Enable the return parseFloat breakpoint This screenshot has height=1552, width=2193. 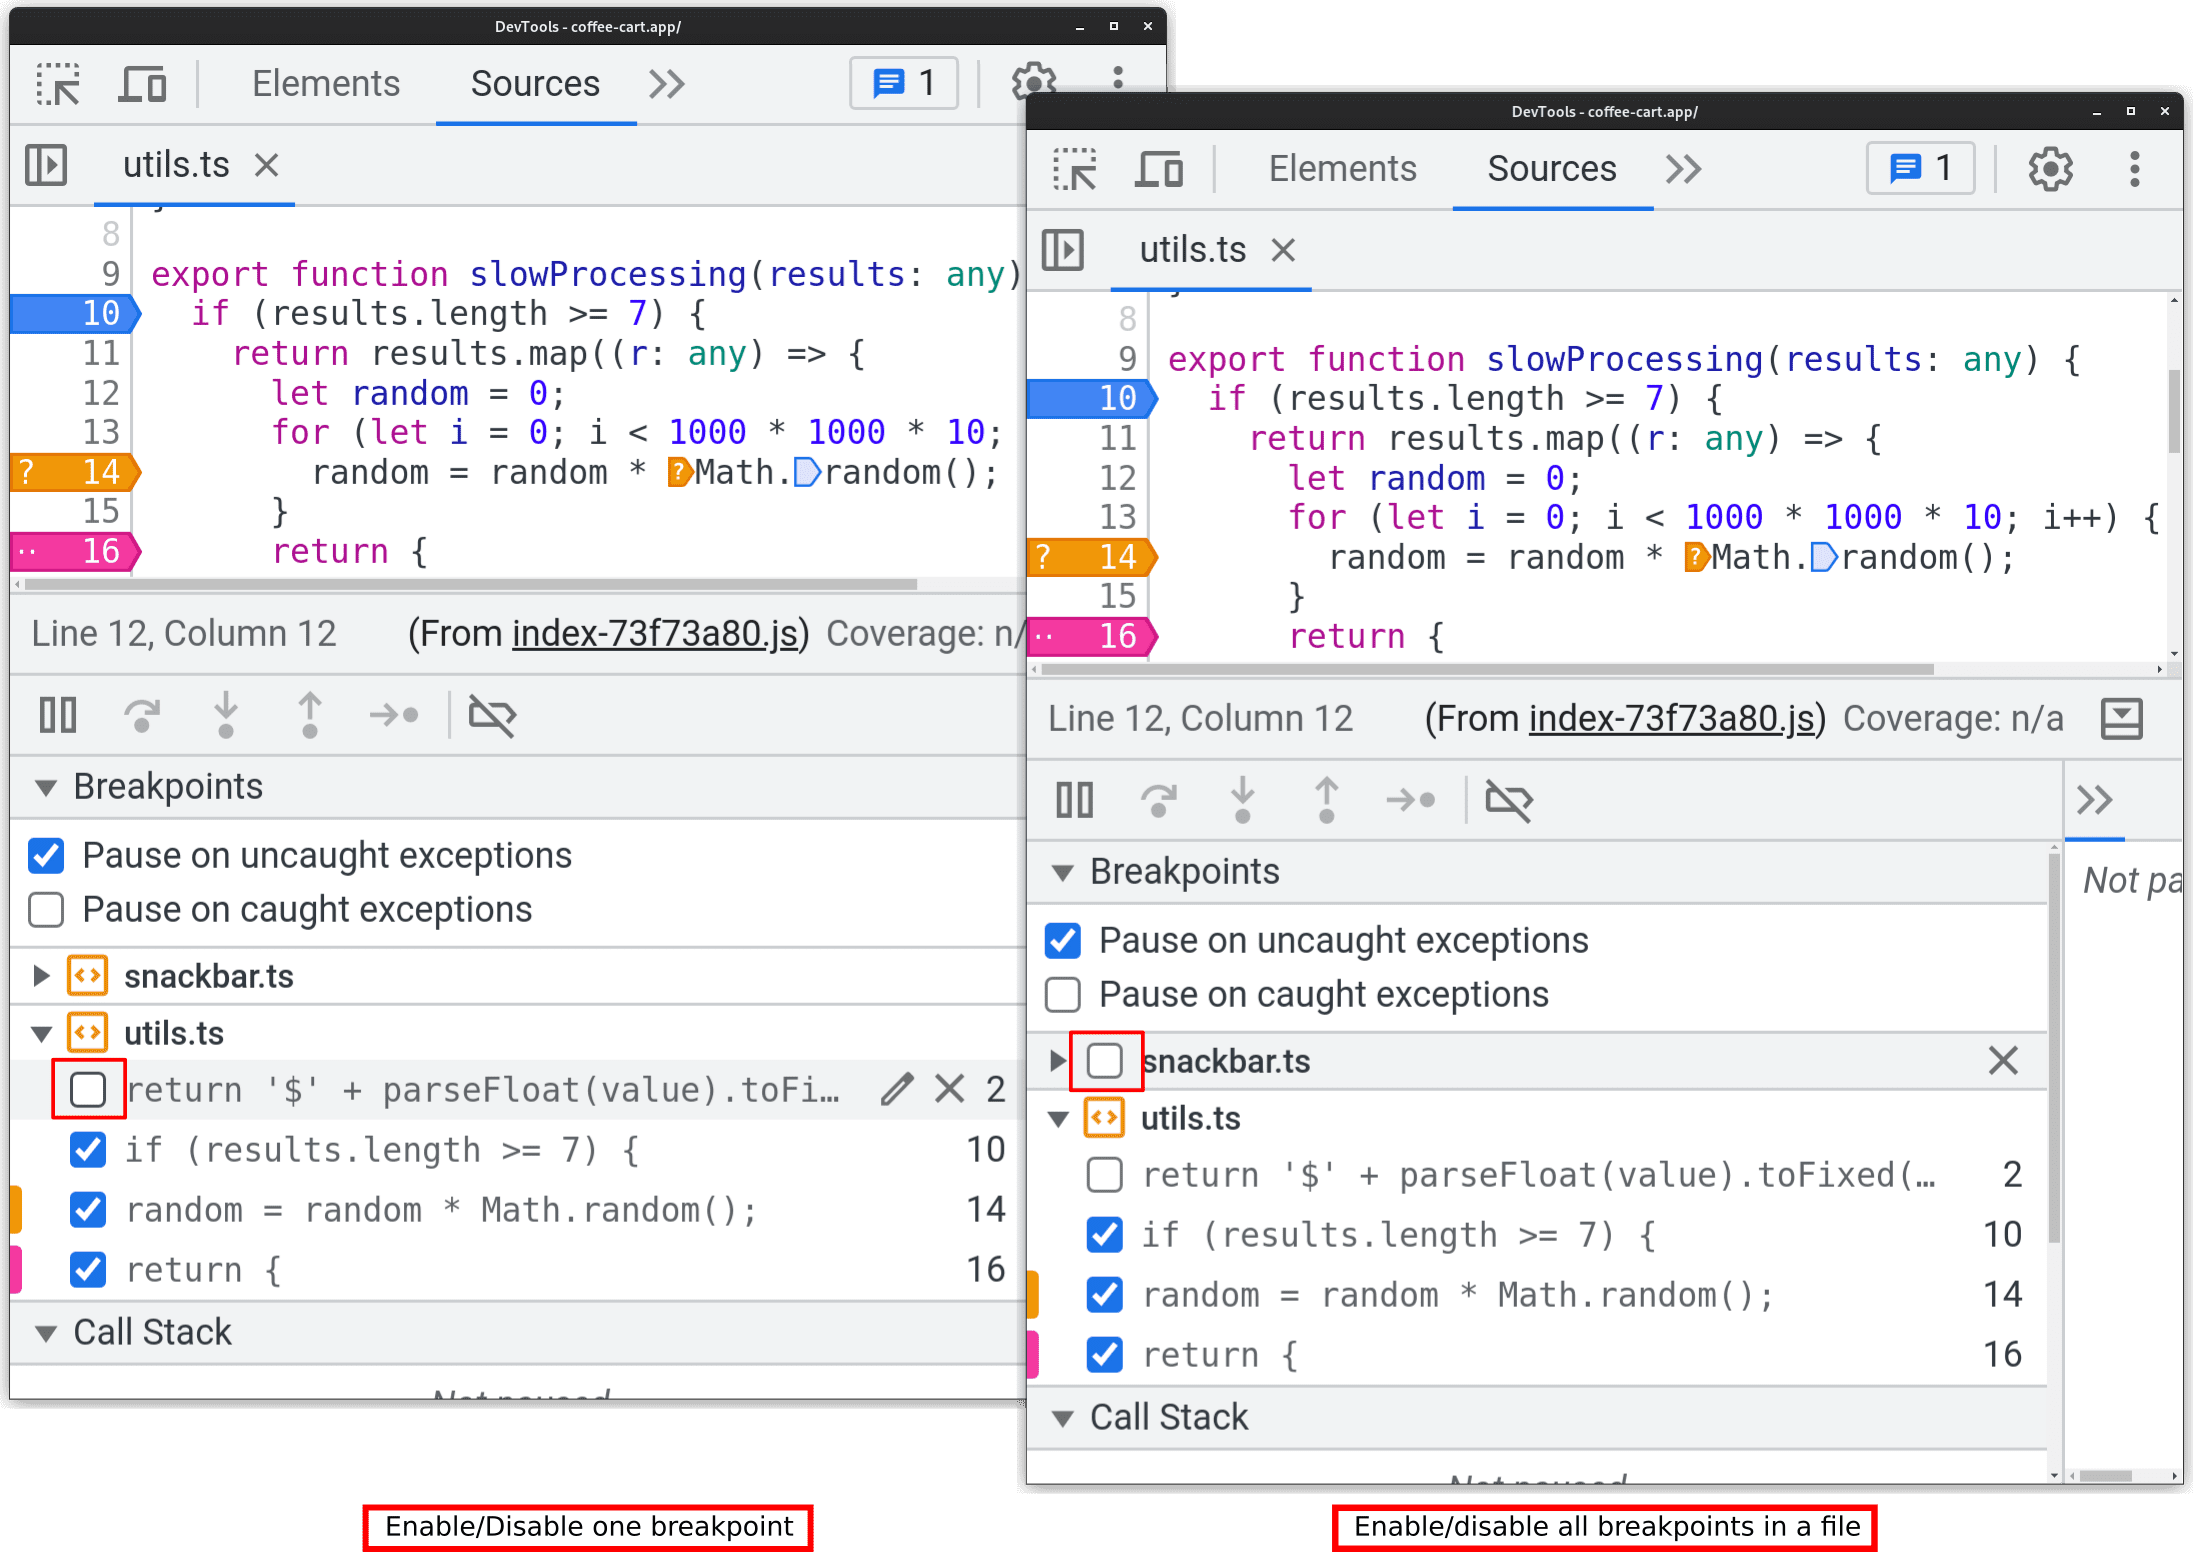[x=86, y=1088]
